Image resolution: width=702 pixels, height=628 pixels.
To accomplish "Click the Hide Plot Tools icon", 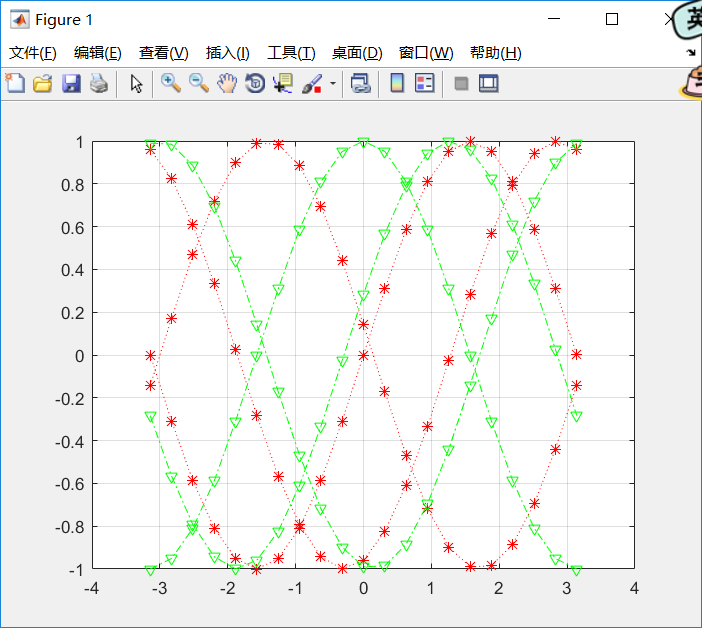I will 461,84.
